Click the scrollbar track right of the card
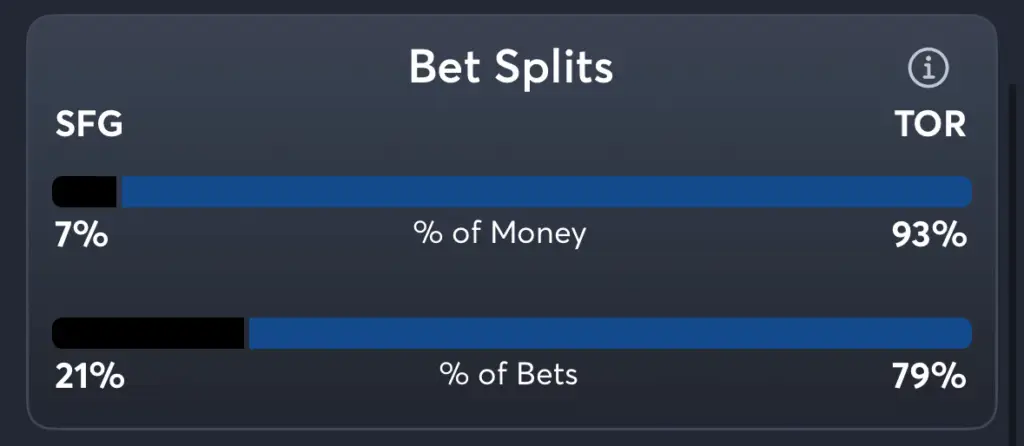 1014,255
